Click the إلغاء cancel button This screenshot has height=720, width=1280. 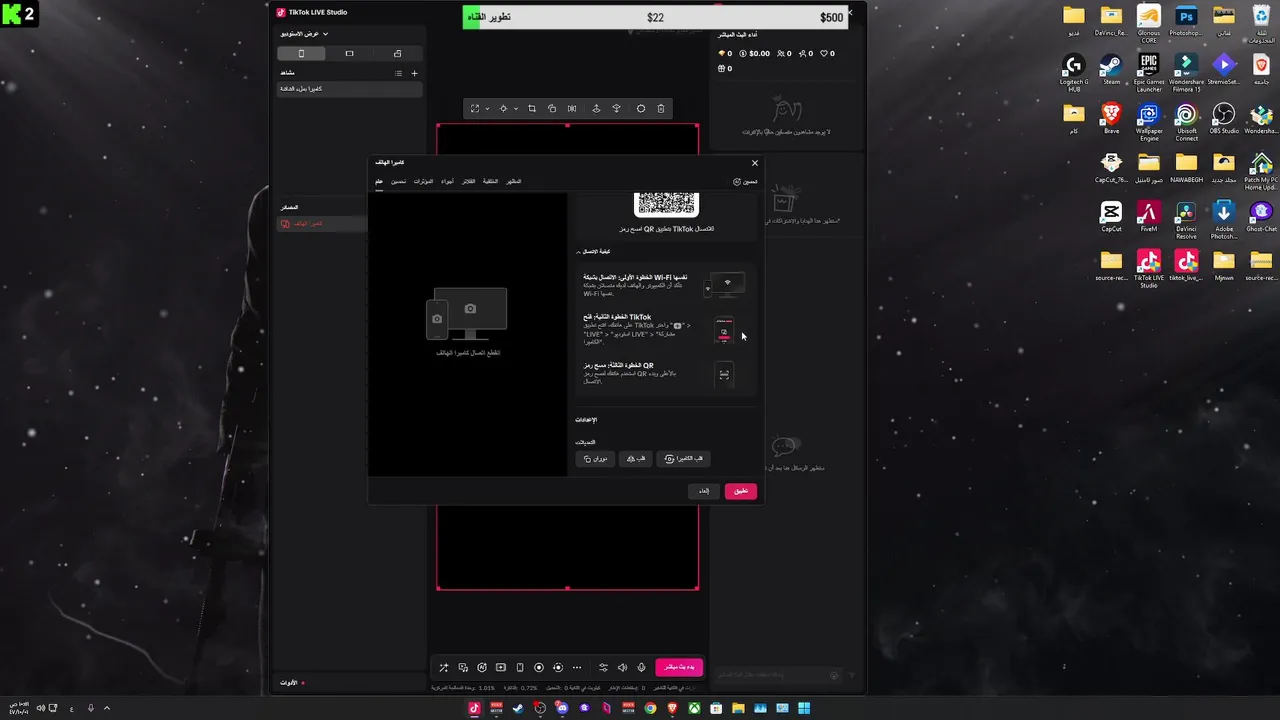[x=704, y=491]
